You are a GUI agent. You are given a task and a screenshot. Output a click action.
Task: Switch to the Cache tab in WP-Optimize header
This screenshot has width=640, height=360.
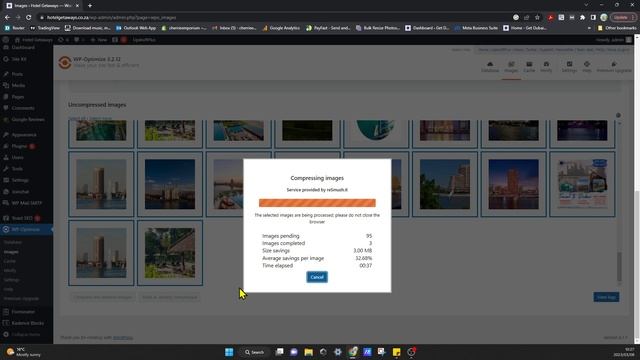coord(529,67)
